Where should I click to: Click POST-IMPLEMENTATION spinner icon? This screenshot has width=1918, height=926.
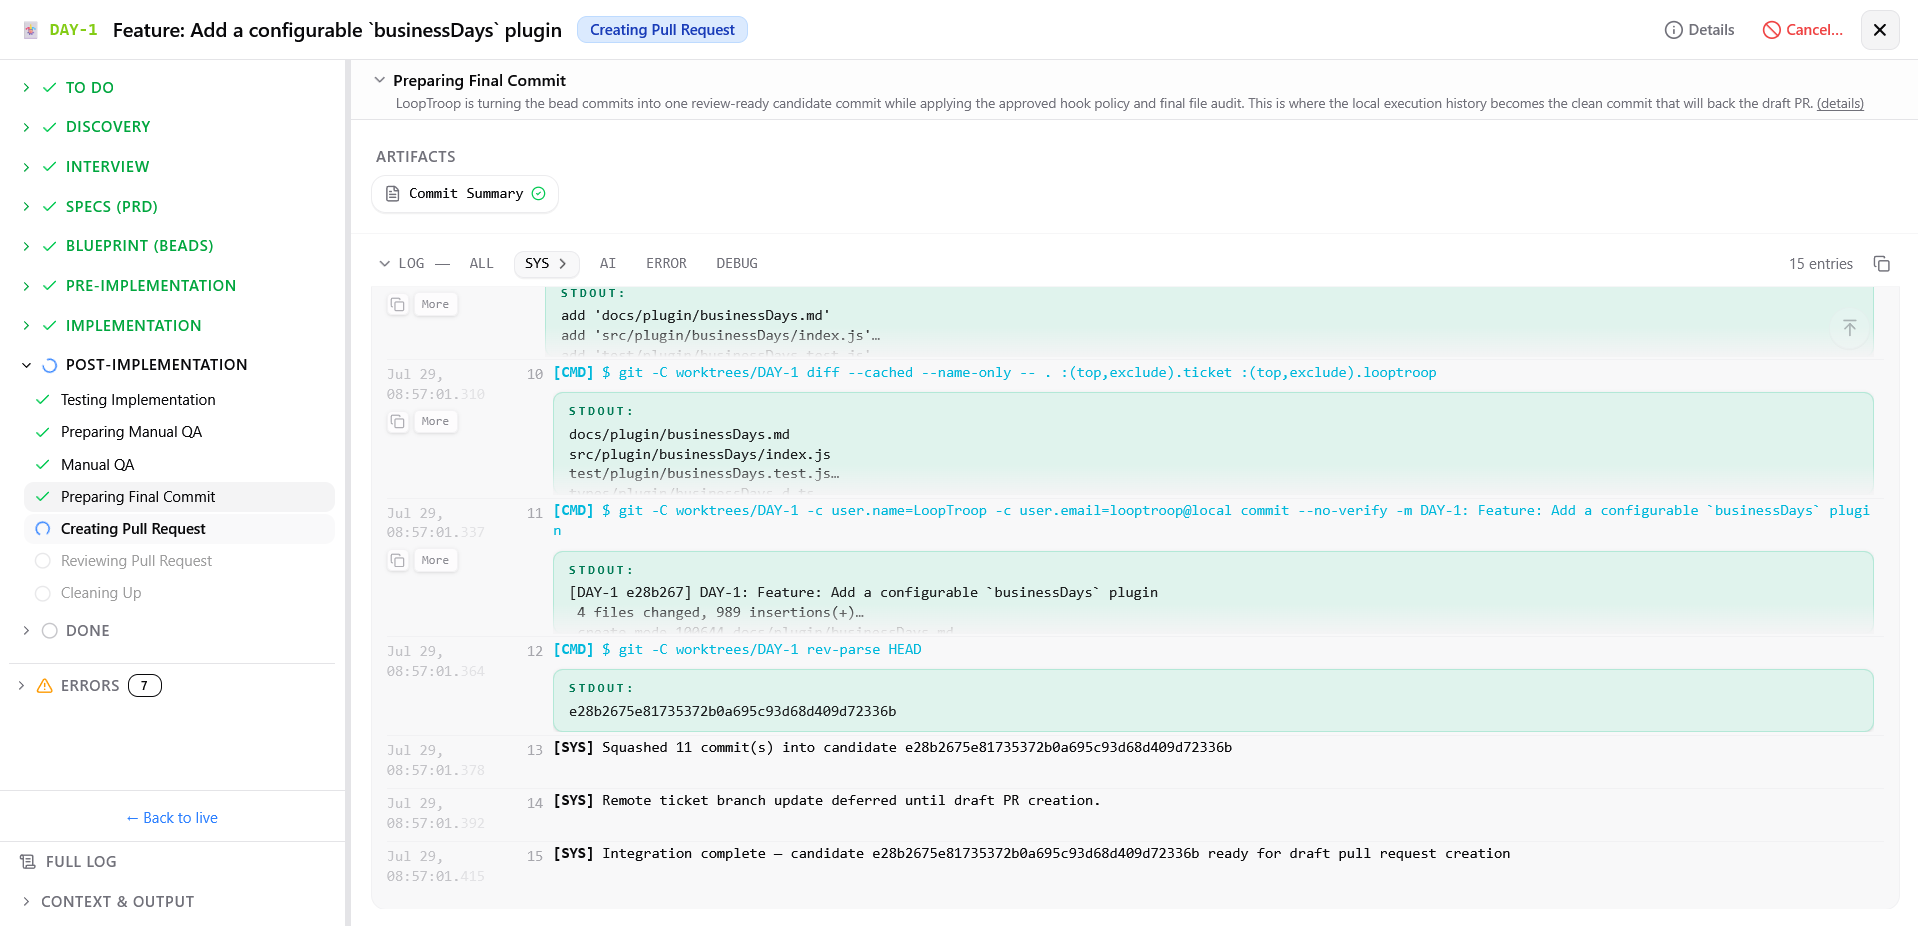point(49,365)
